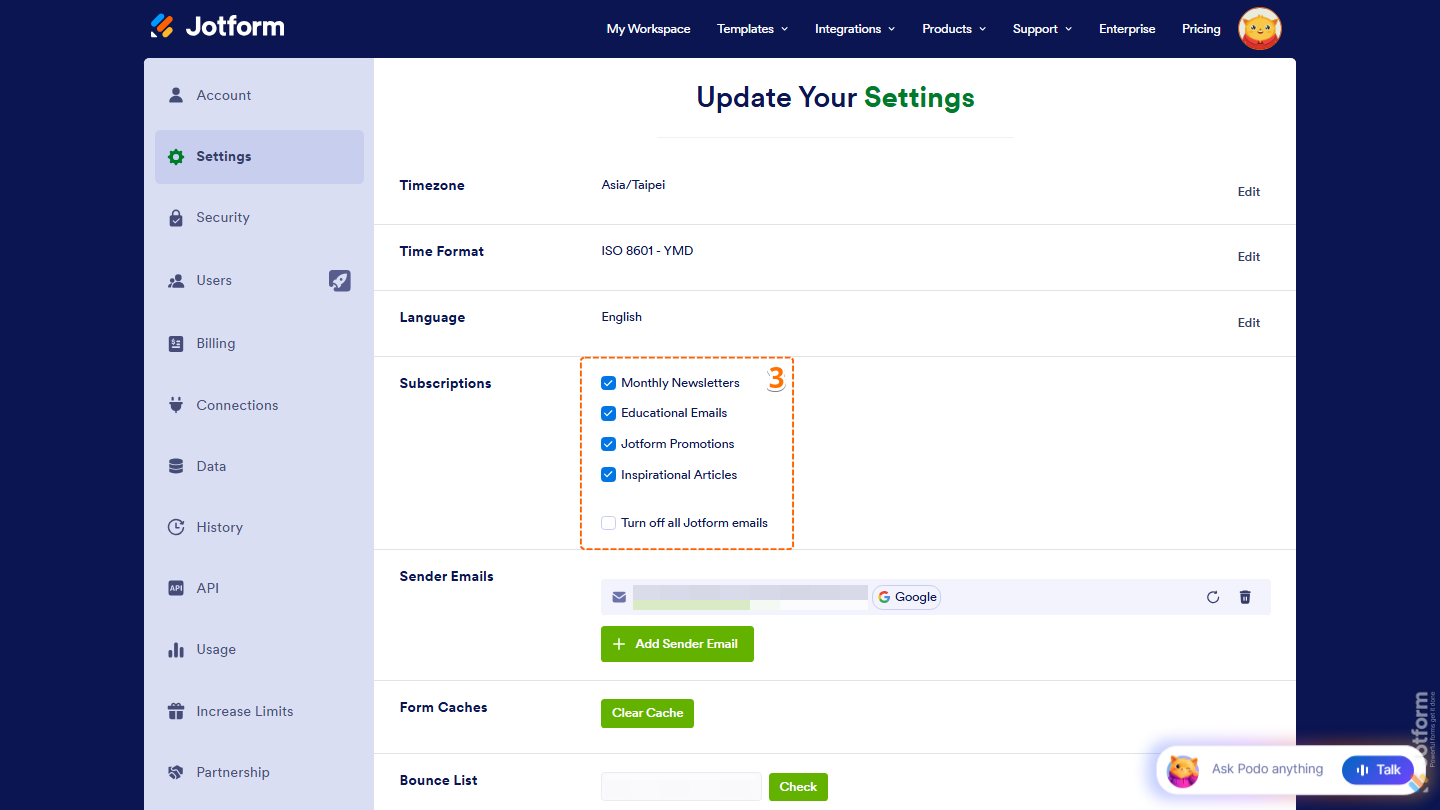
Task: Select the History tab label in the sidebar
Action: [220, 527]
